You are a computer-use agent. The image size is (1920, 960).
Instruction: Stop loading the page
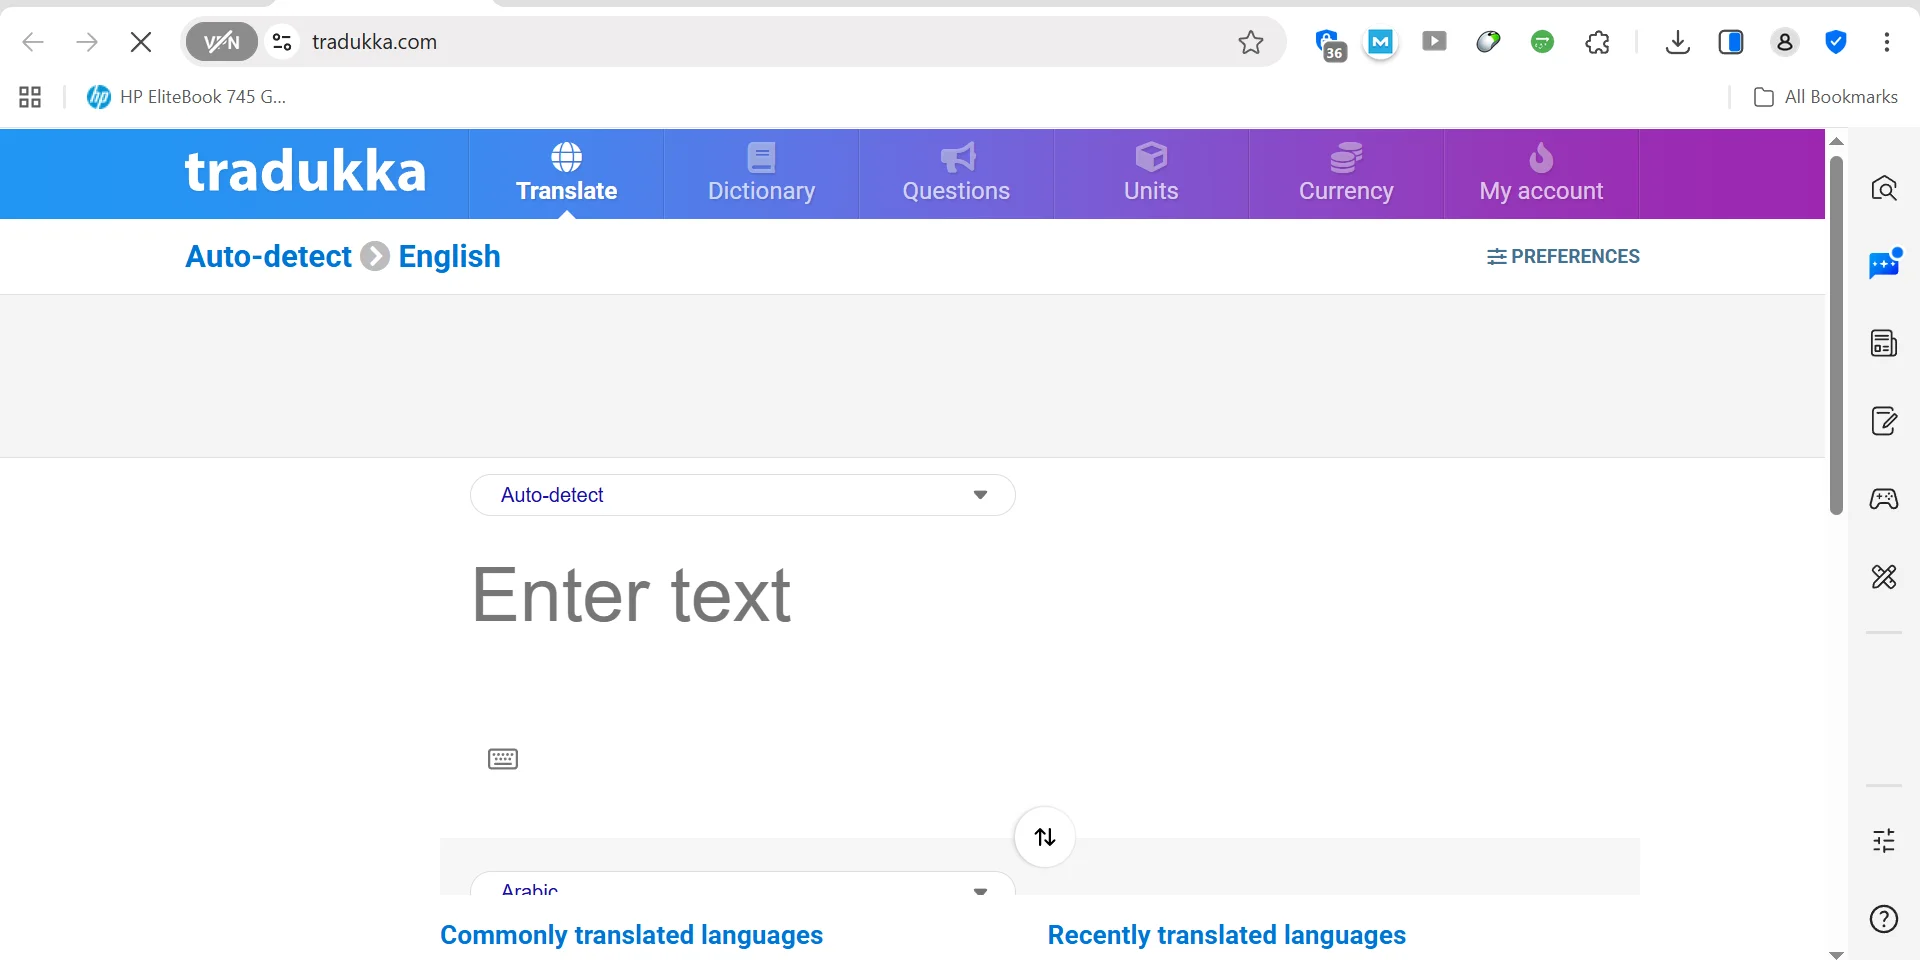(x=141, y=42)
